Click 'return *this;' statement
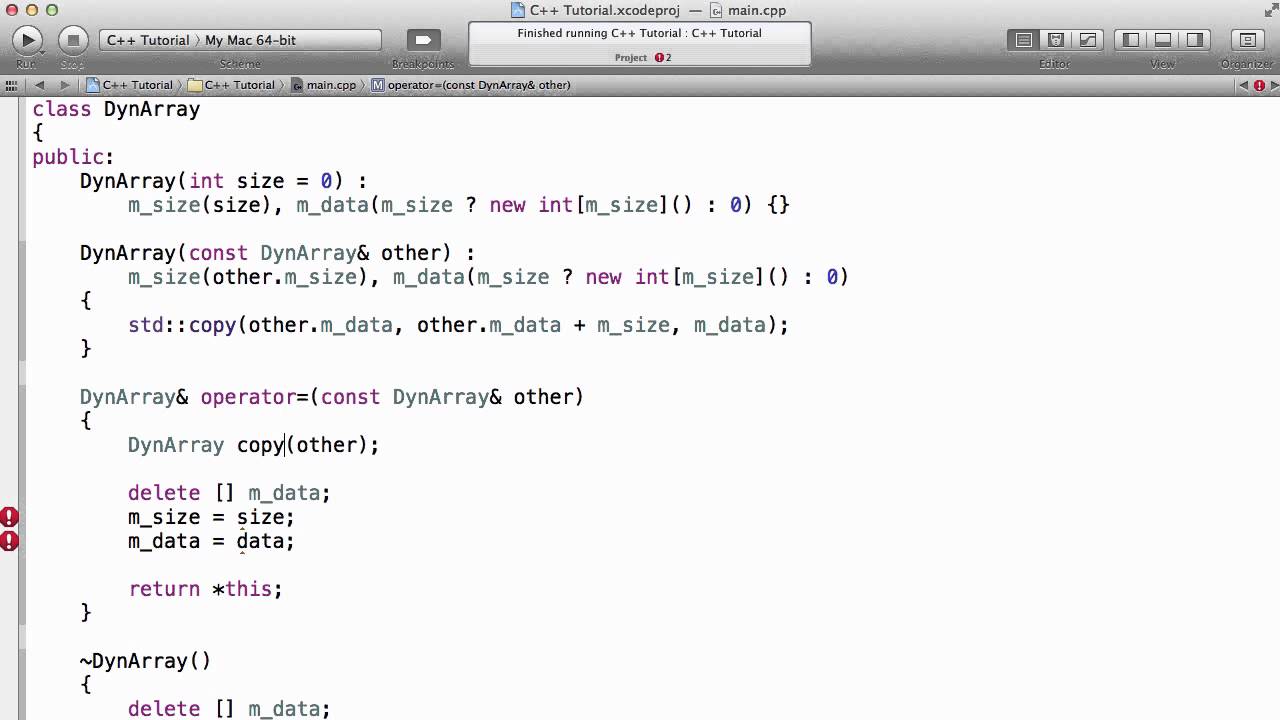 (x=205, y=589)
